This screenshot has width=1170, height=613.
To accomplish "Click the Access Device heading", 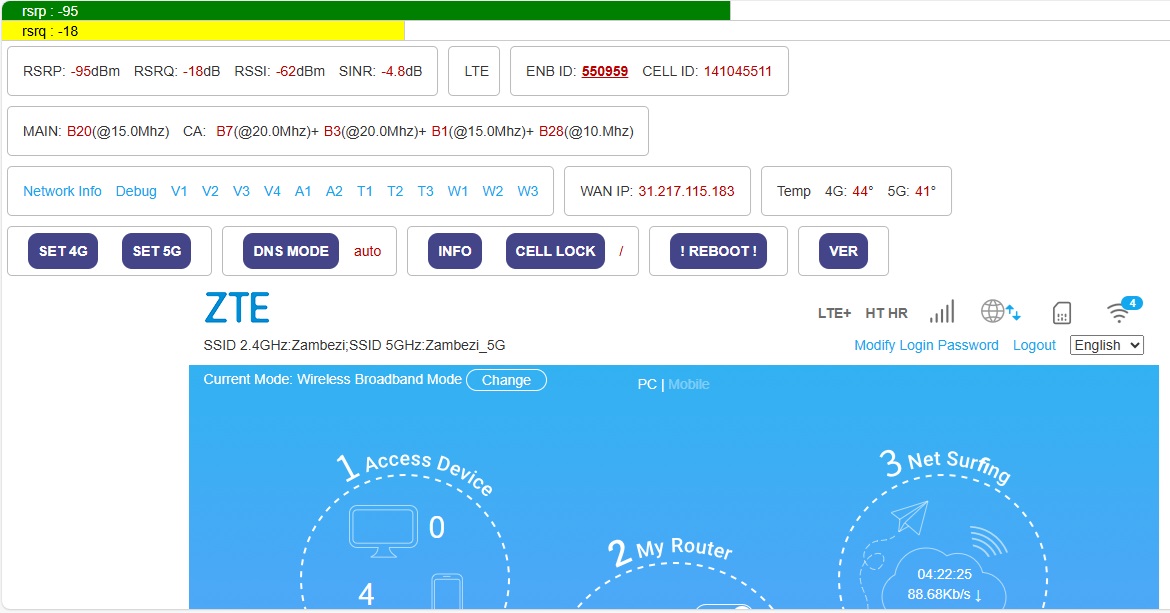I will coord(428,474).
